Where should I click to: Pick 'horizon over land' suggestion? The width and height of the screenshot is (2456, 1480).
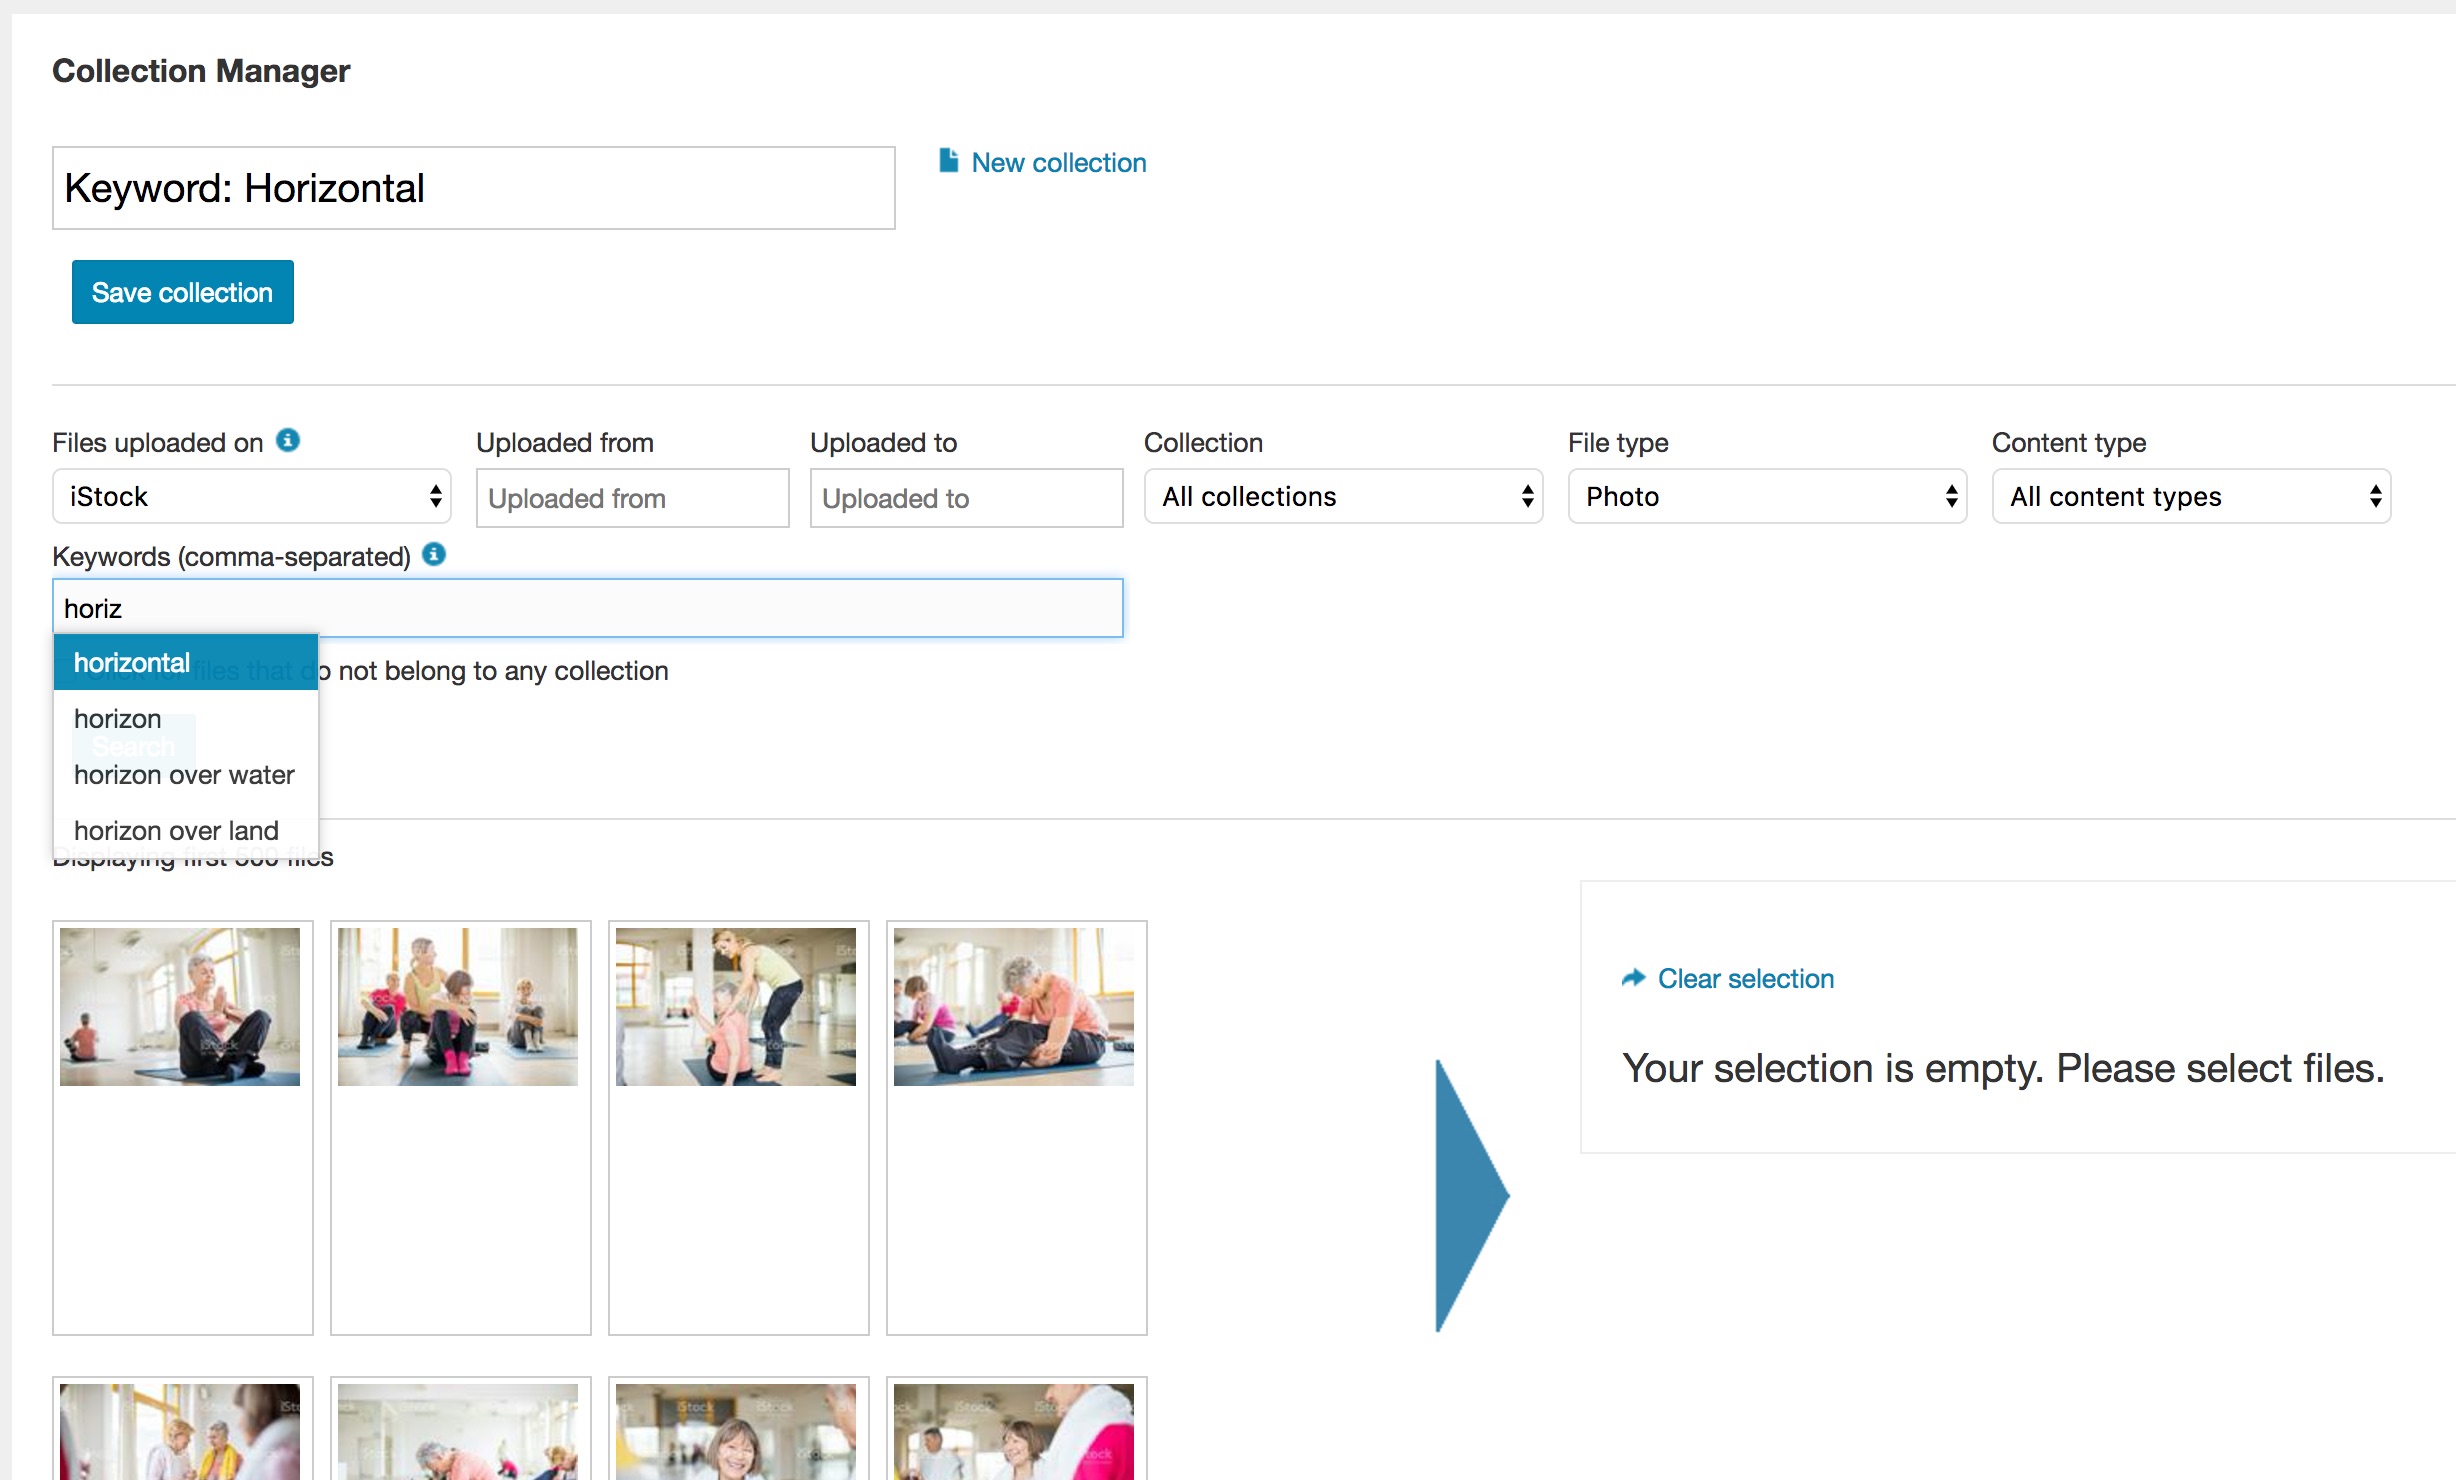coord(186,830)
